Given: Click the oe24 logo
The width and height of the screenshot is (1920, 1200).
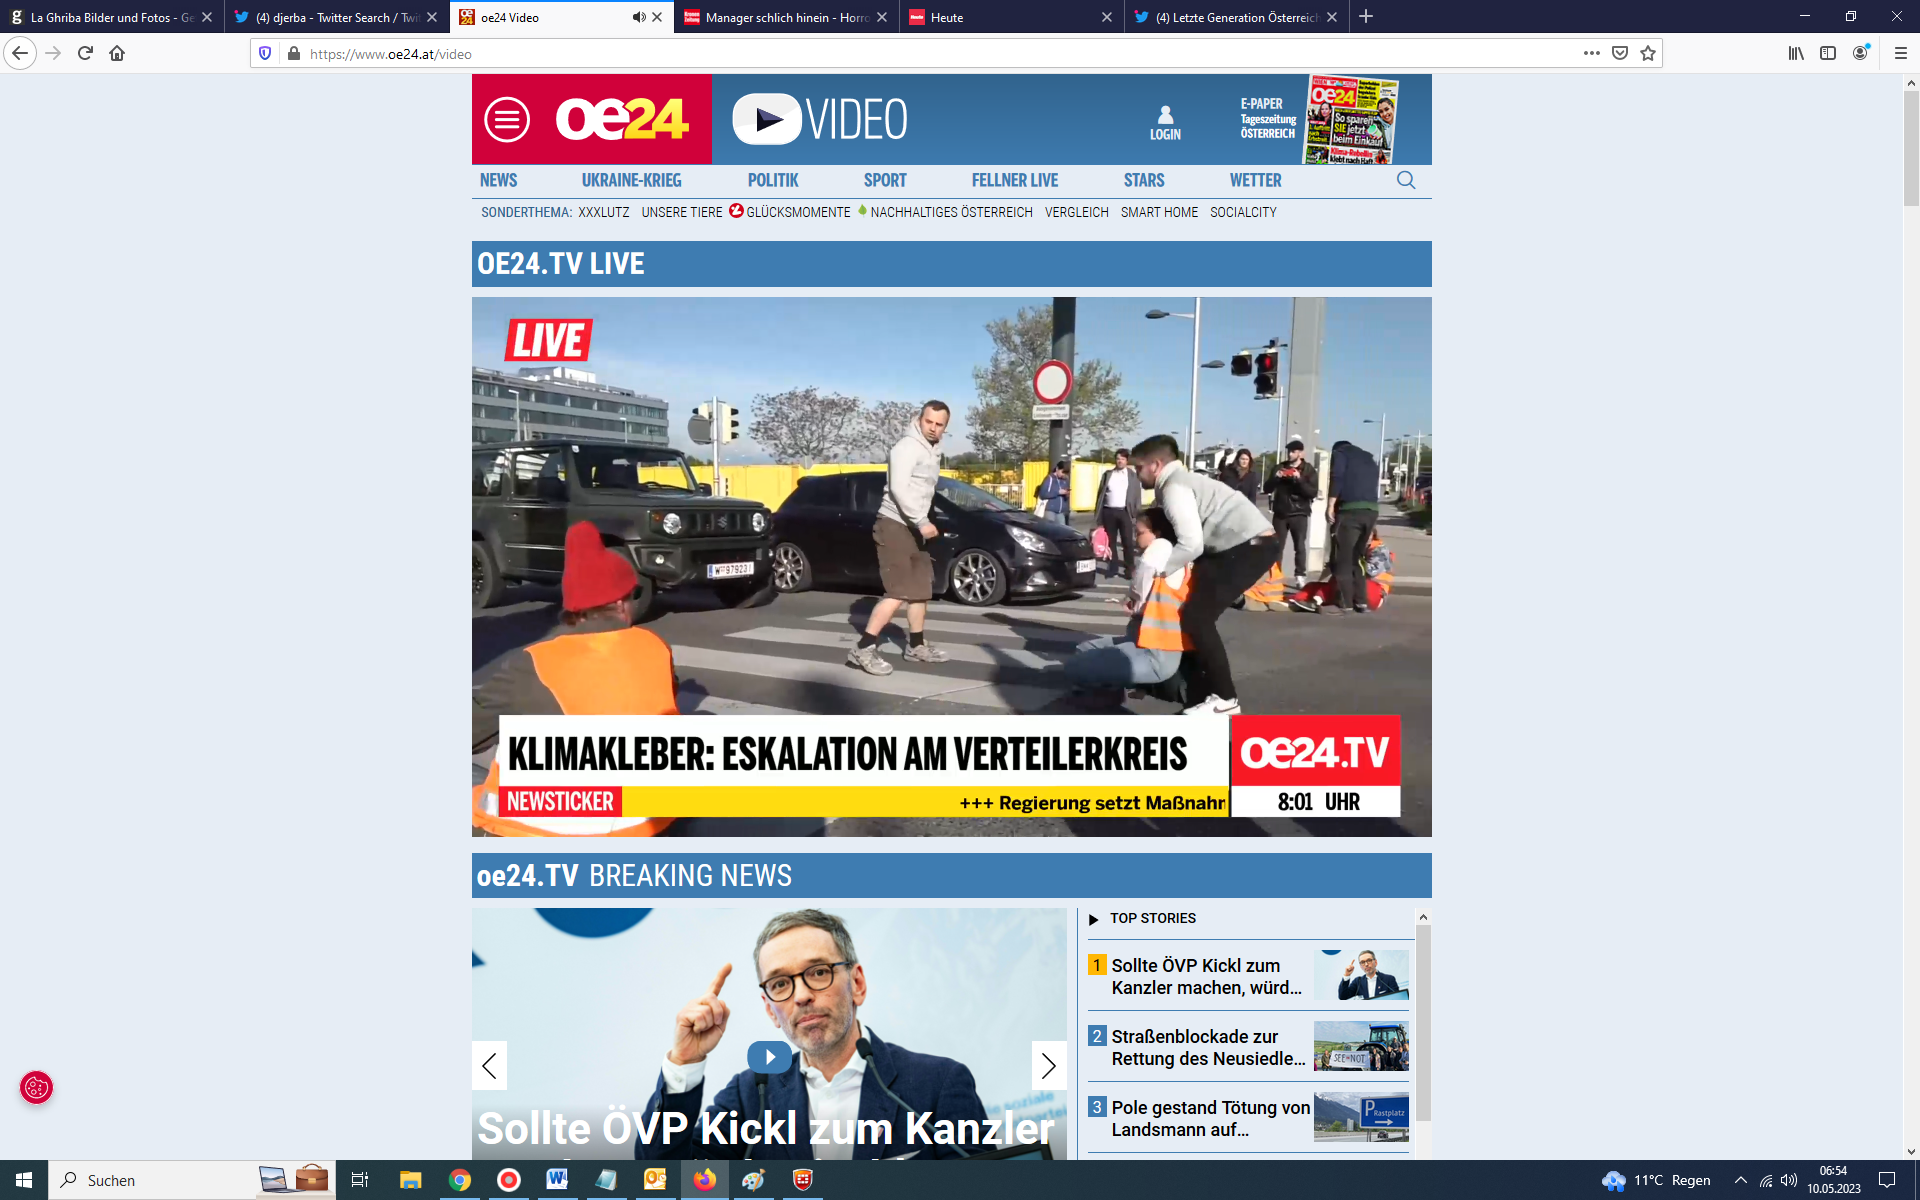Looking at the screenshot, I should pos(622,120).
